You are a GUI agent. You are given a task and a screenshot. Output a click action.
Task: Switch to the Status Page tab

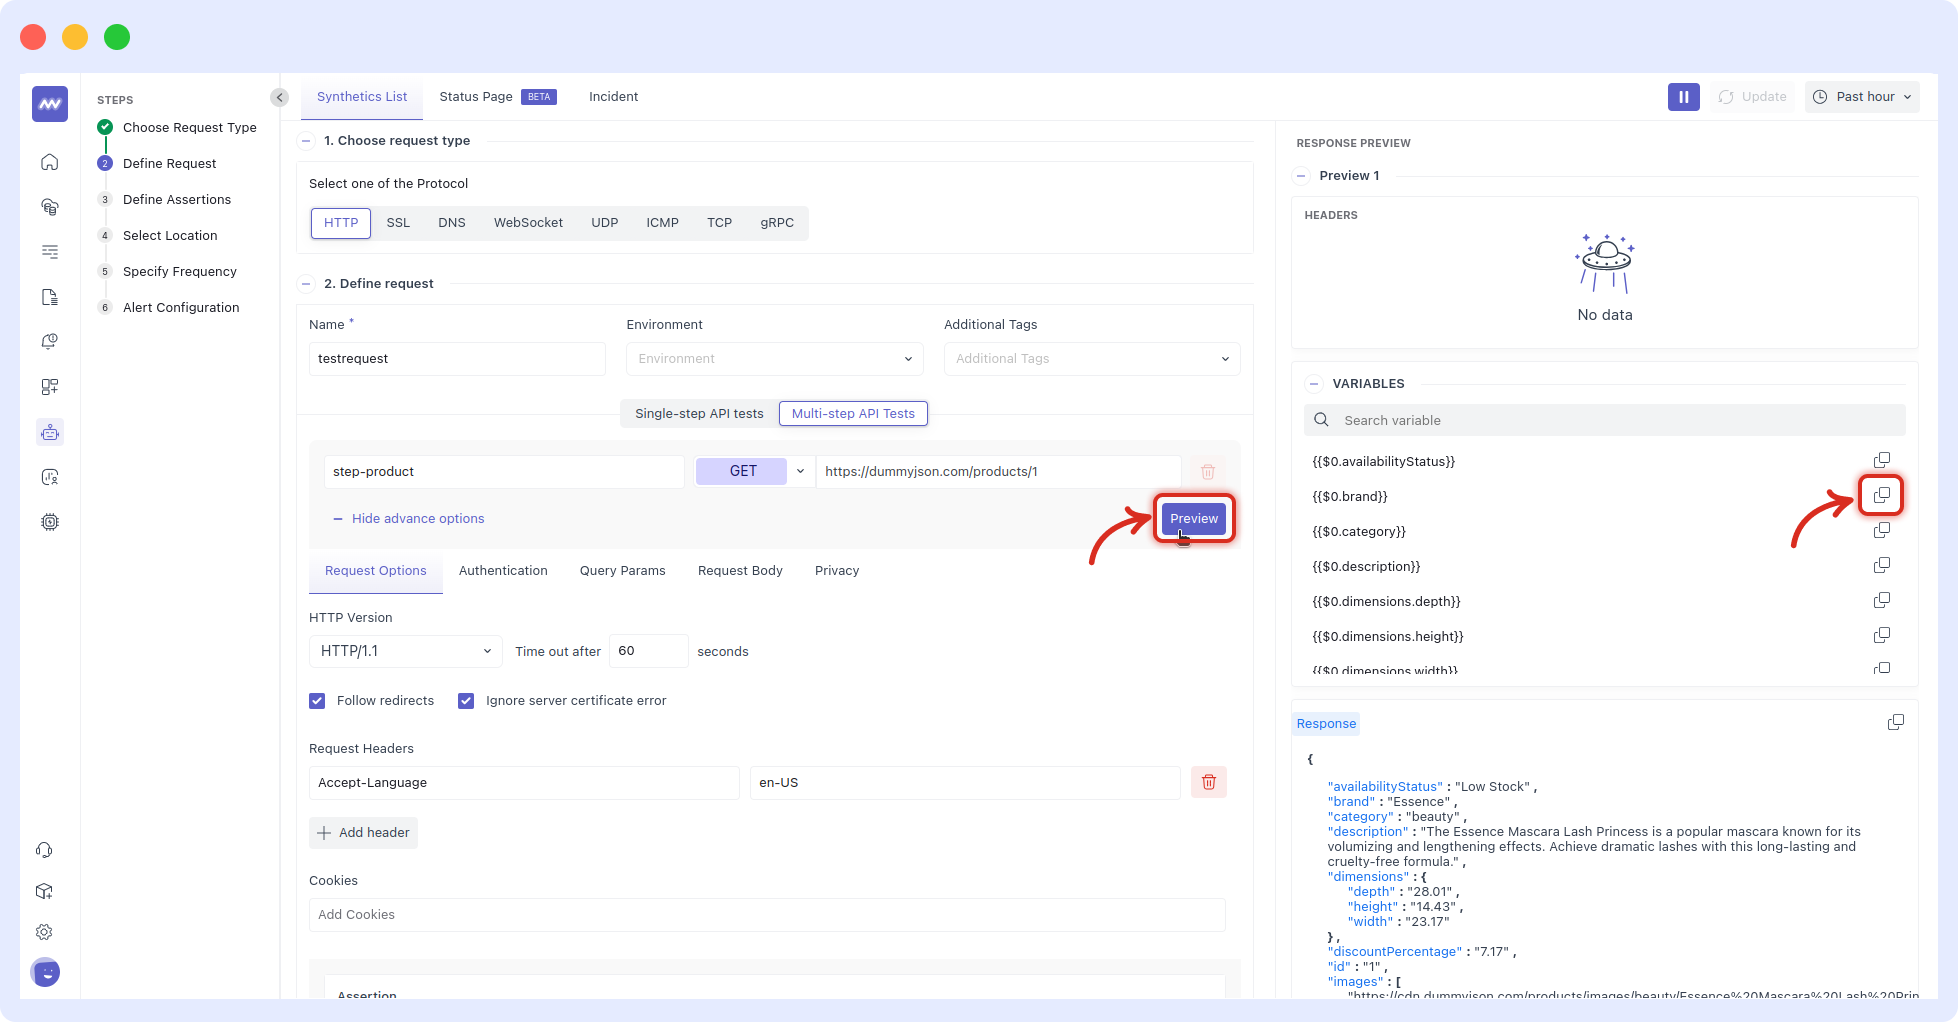476,96
